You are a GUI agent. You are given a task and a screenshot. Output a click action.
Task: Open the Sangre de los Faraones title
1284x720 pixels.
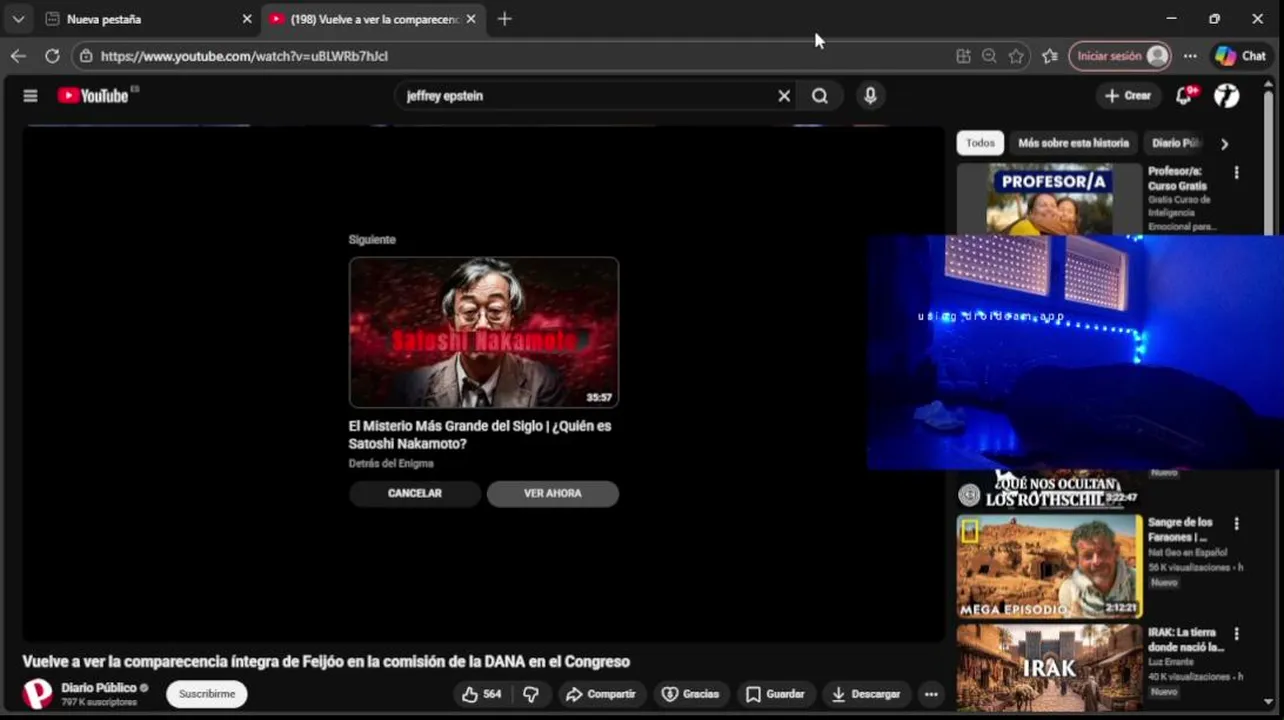click(x=1180, y=530)
